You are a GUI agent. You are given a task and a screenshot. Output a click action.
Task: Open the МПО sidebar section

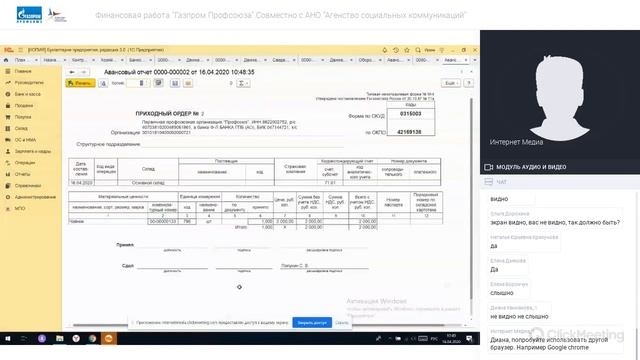coord(20,209)
